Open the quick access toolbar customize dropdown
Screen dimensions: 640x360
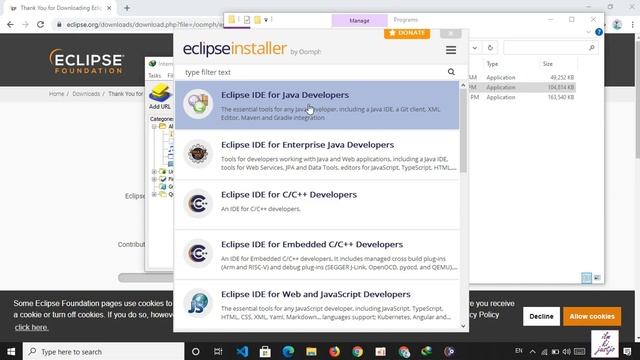click(266, 20)
